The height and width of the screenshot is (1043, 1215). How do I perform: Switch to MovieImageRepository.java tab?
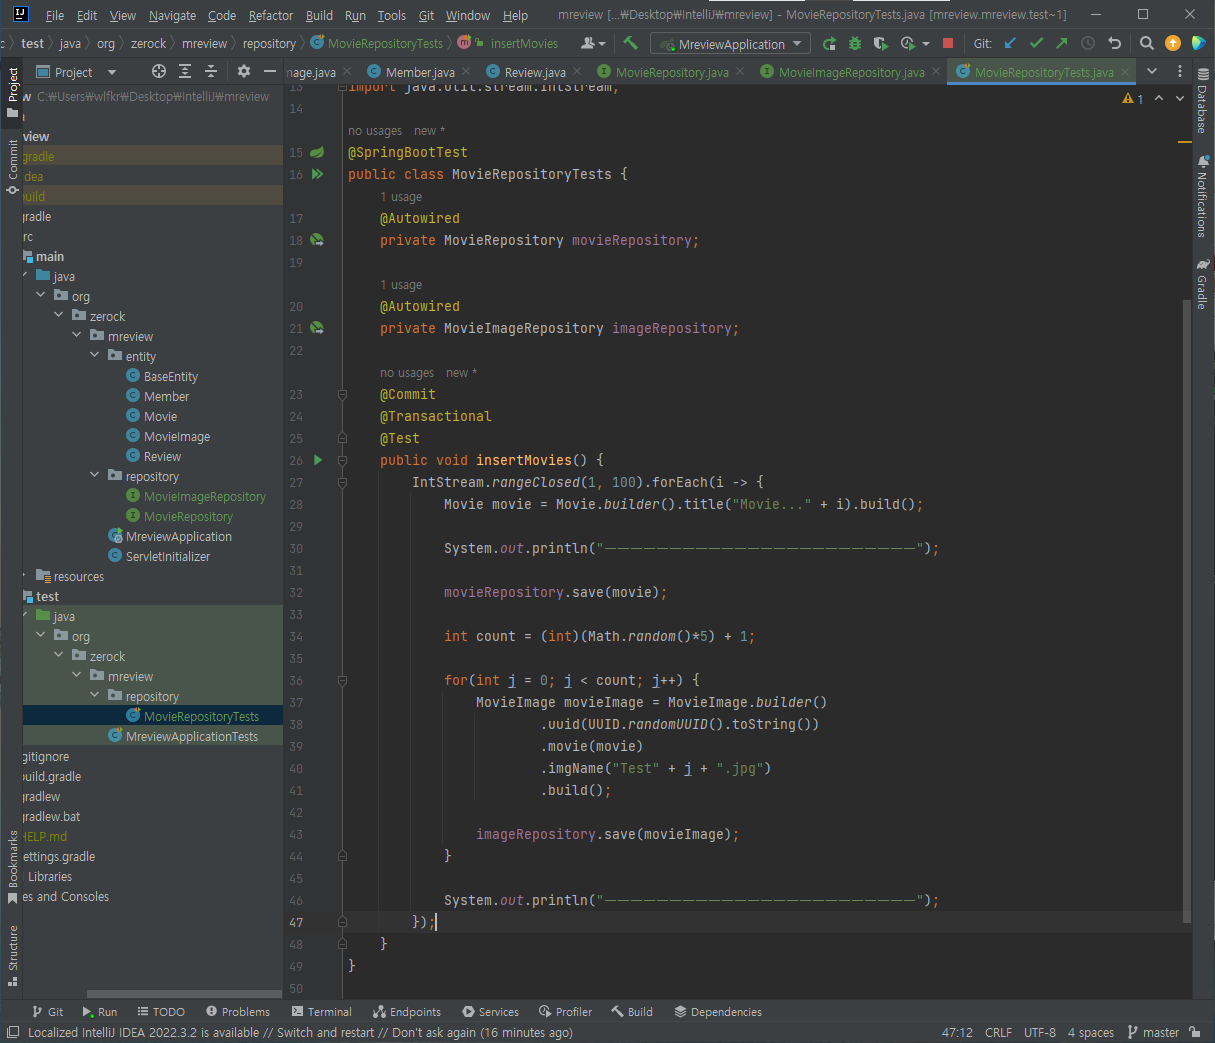(x=851, y=72)
